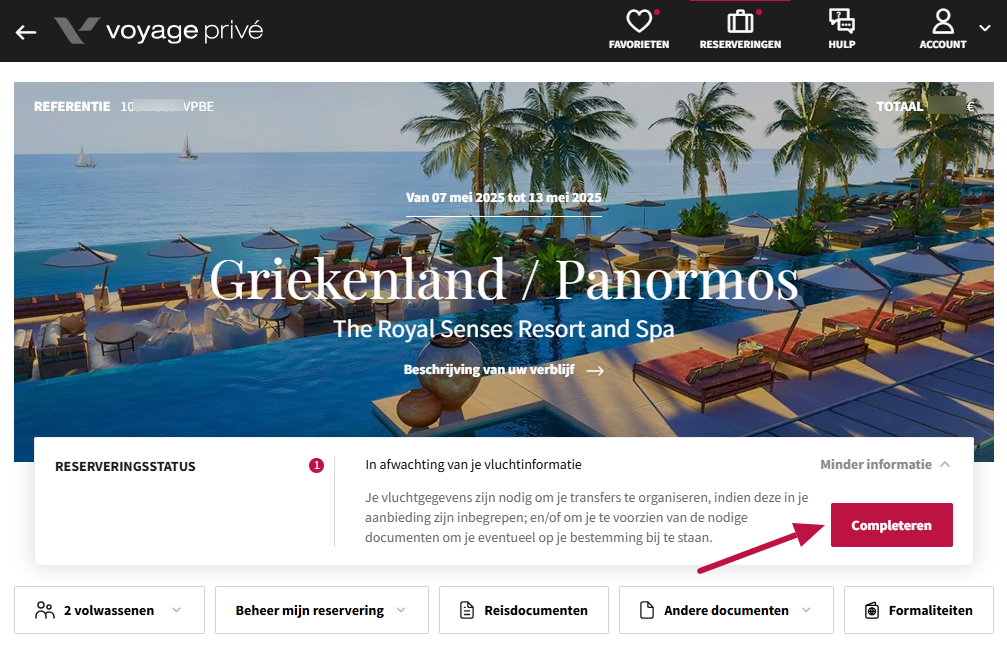Collapse details via Minder informatie

click(885, 464)
